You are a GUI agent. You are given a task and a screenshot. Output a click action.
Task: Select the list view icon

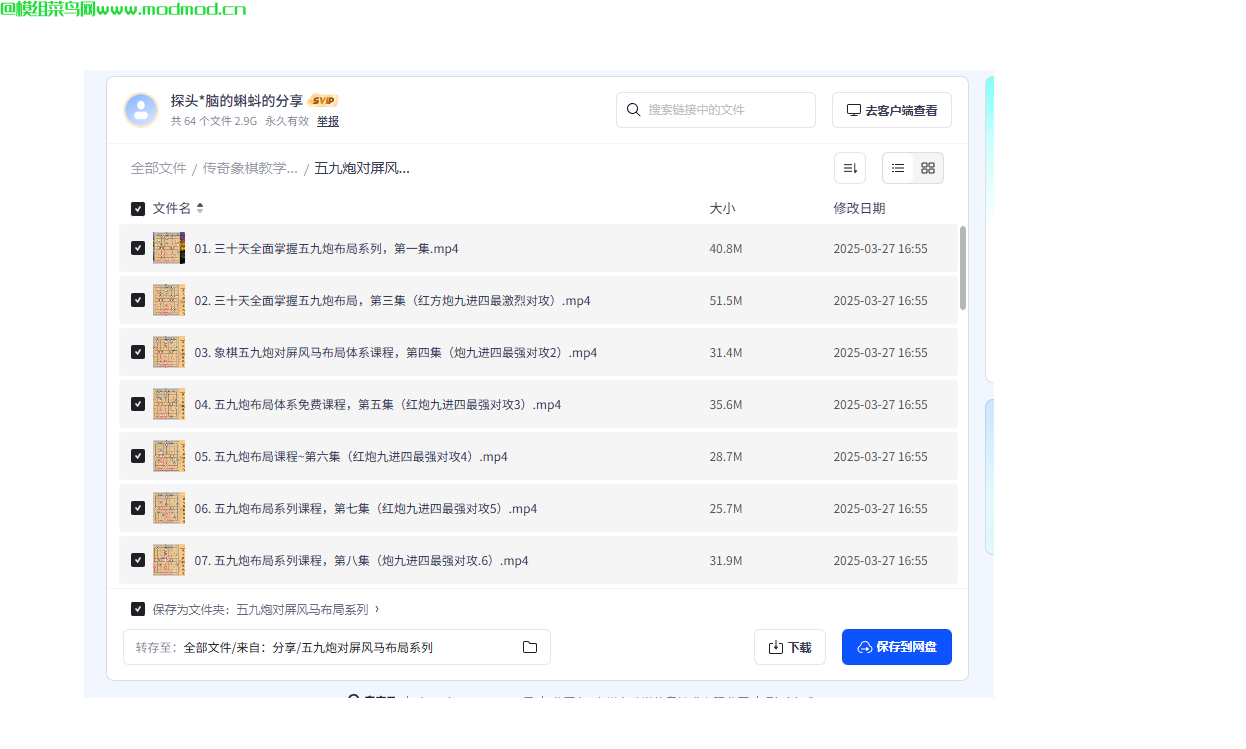[897, 168]
